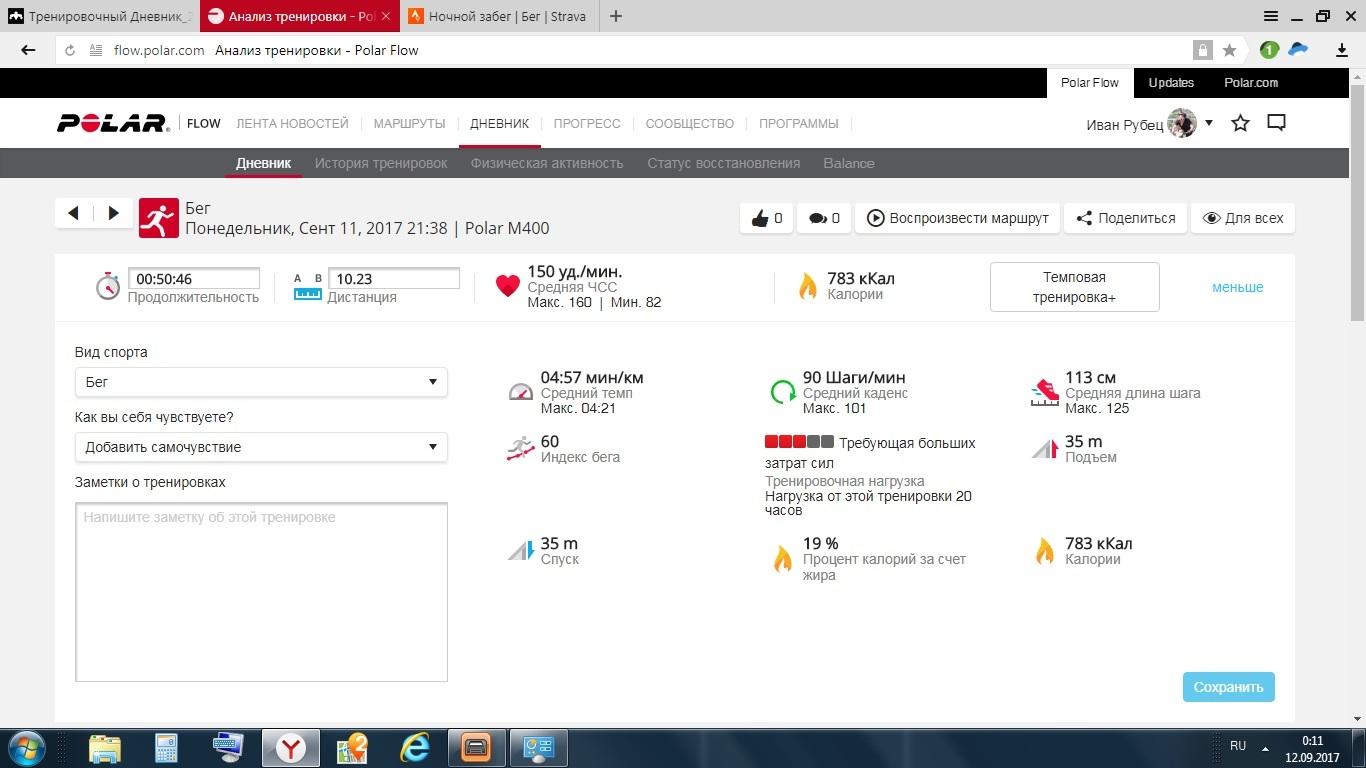Click the favorites star icon in header
The image size is (1366, 768).
[x=1240, y=123]
